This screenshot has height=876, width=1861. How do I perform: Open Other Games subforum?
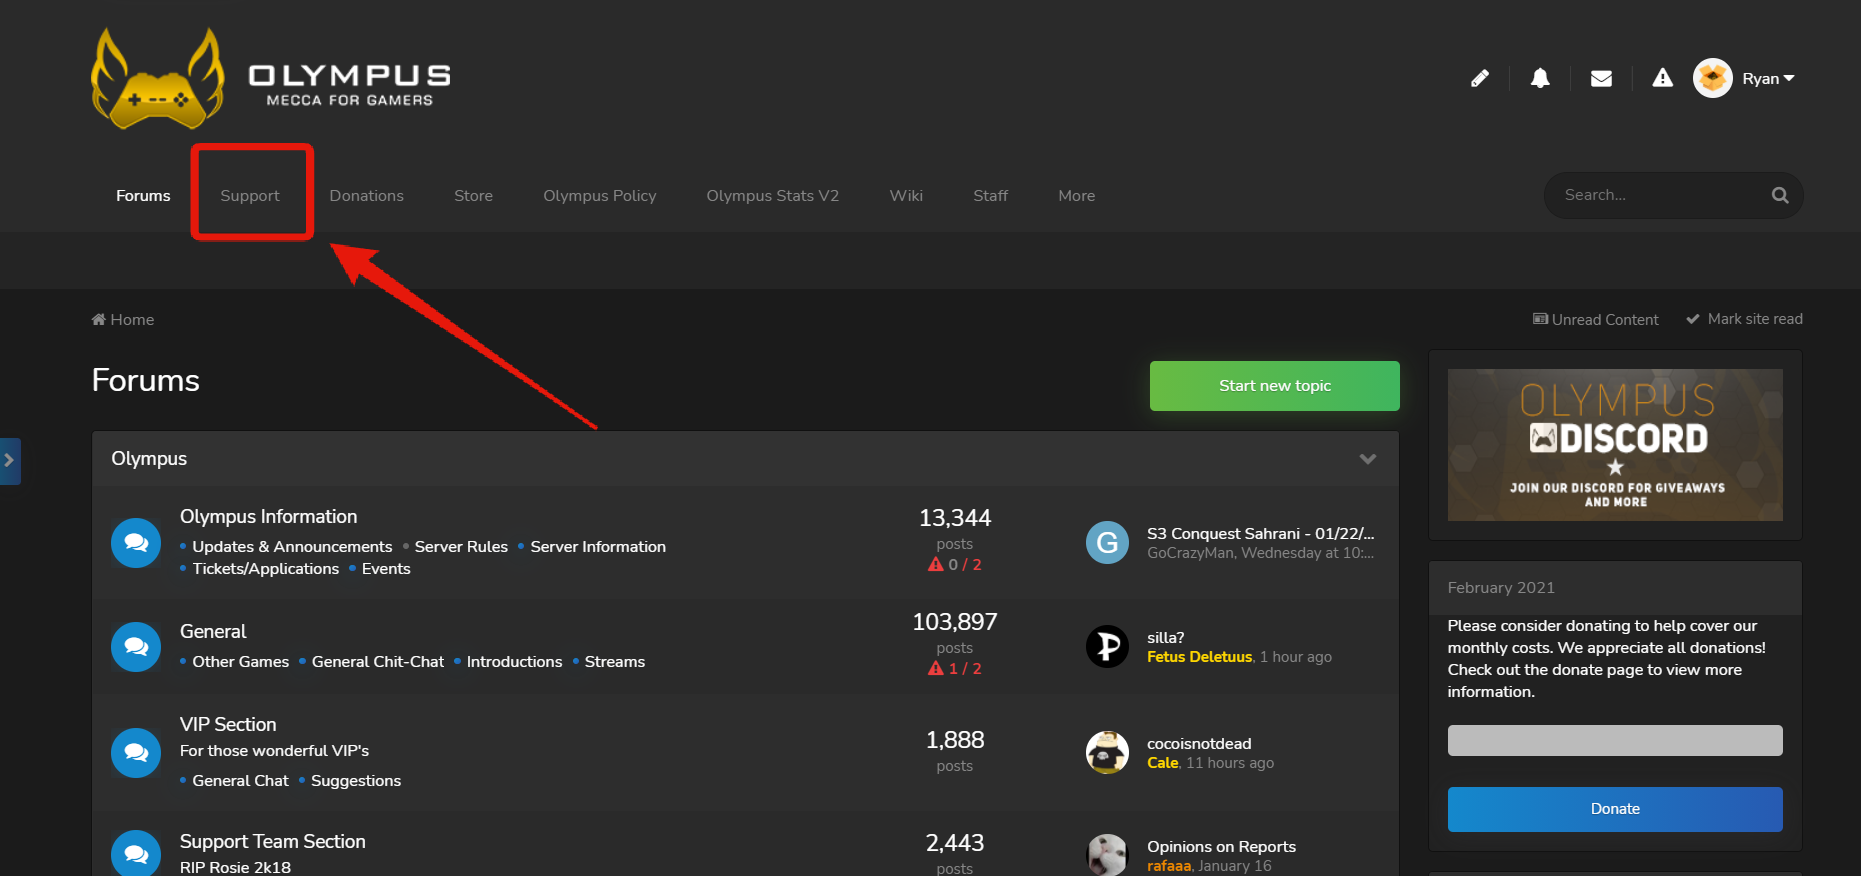pyautogui.click(x=241, y=662)
